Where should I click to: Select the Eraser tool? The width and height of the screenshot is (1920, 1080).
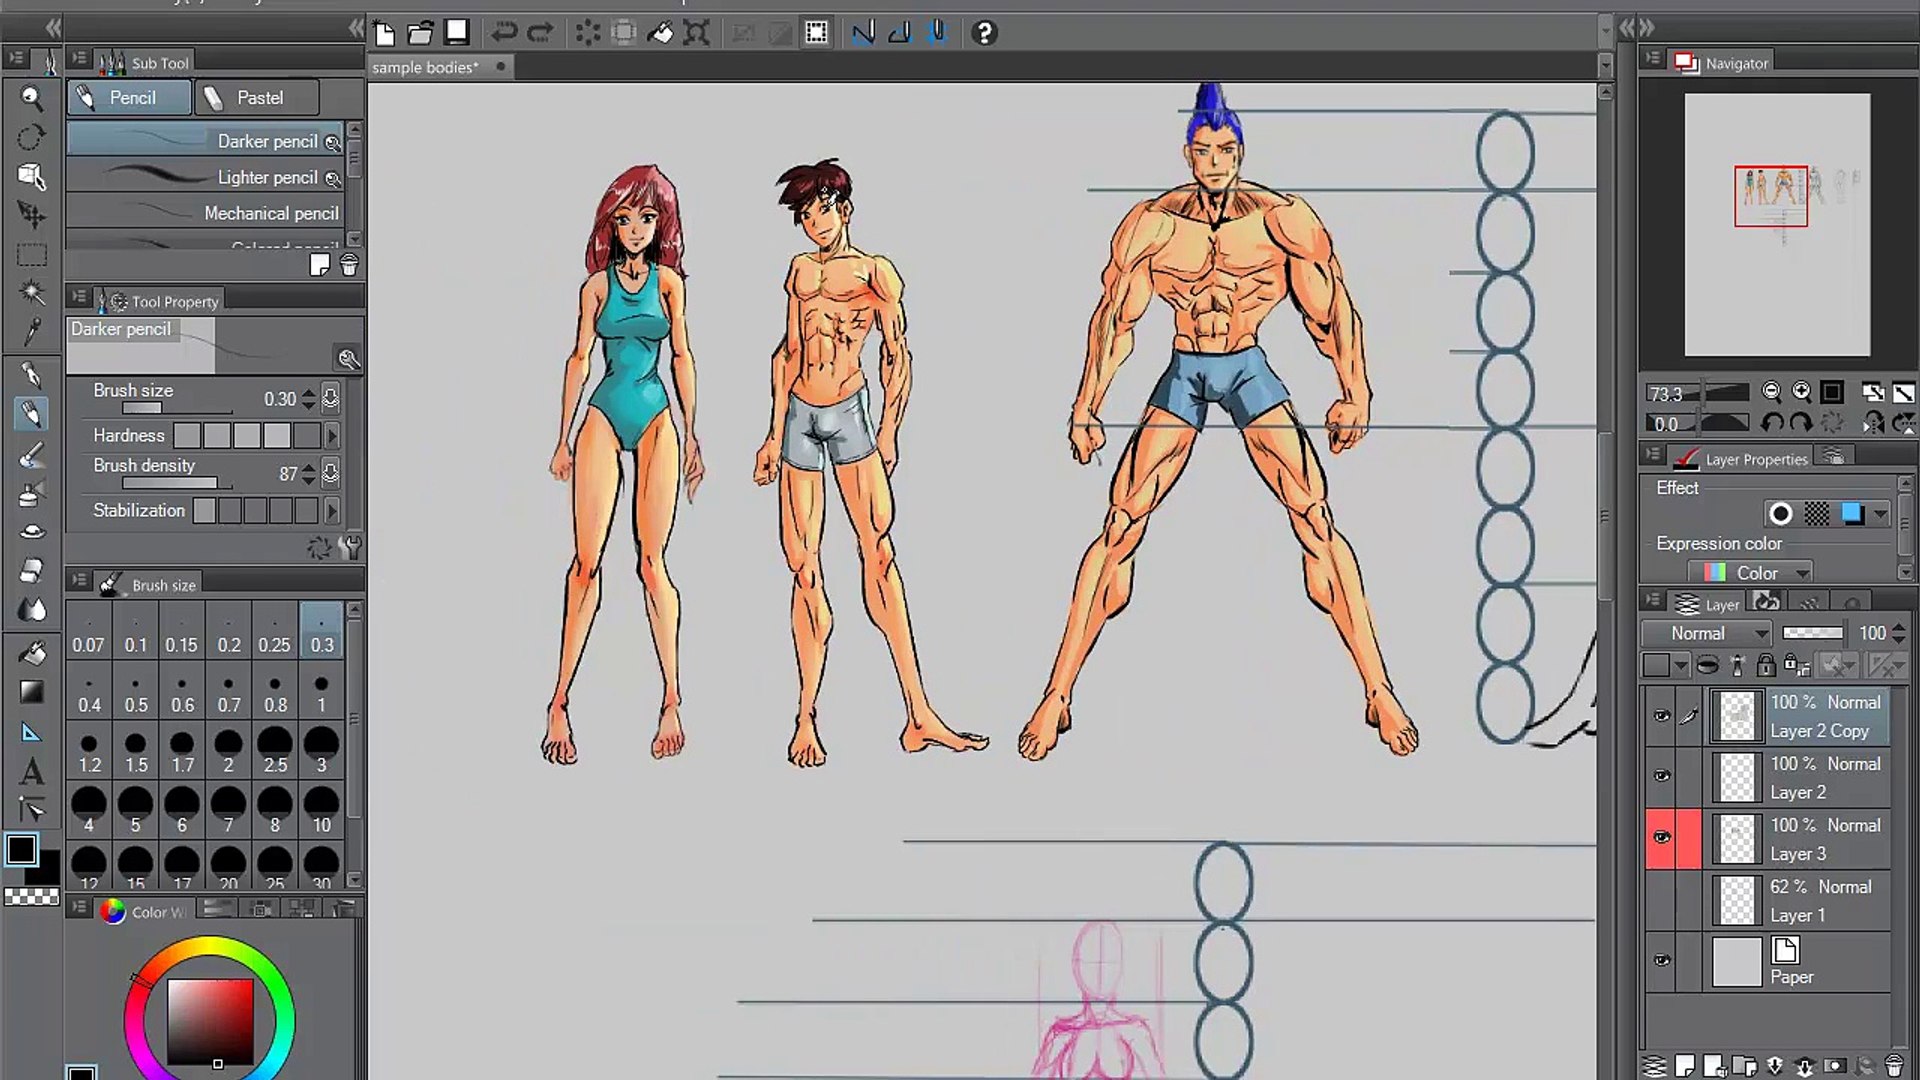click(32, 570)
